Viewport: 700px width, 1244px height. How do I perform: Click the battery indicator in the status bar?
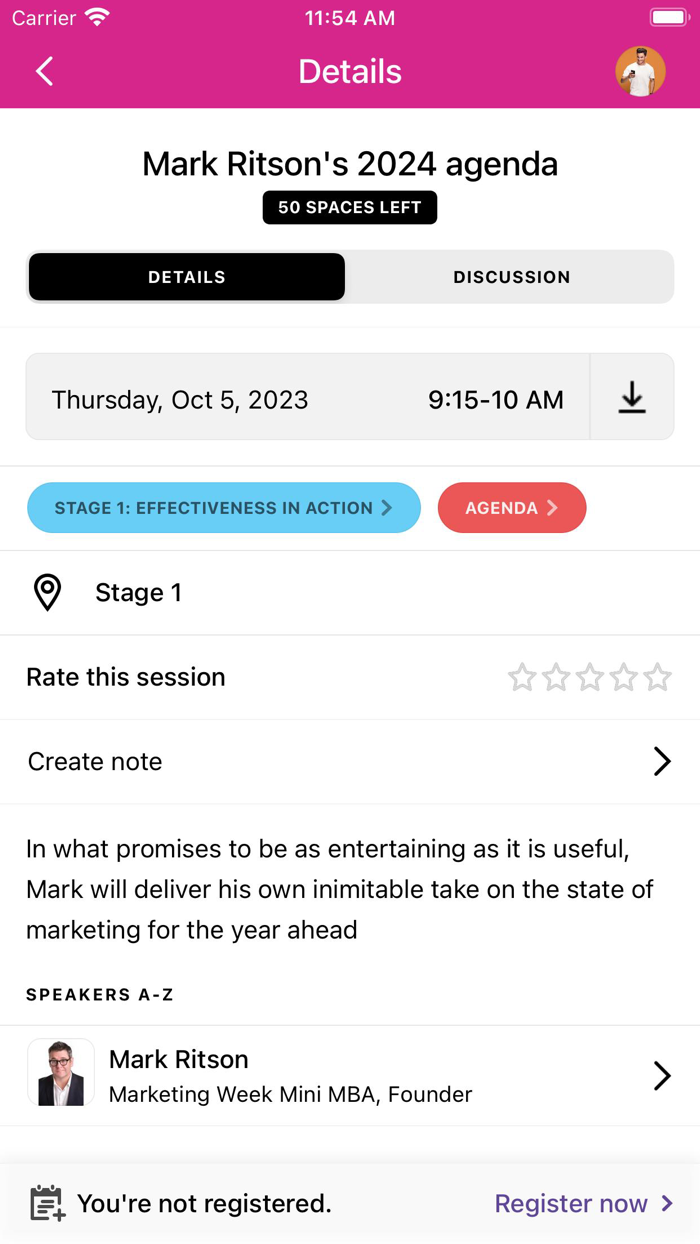(x=668, y=16)
